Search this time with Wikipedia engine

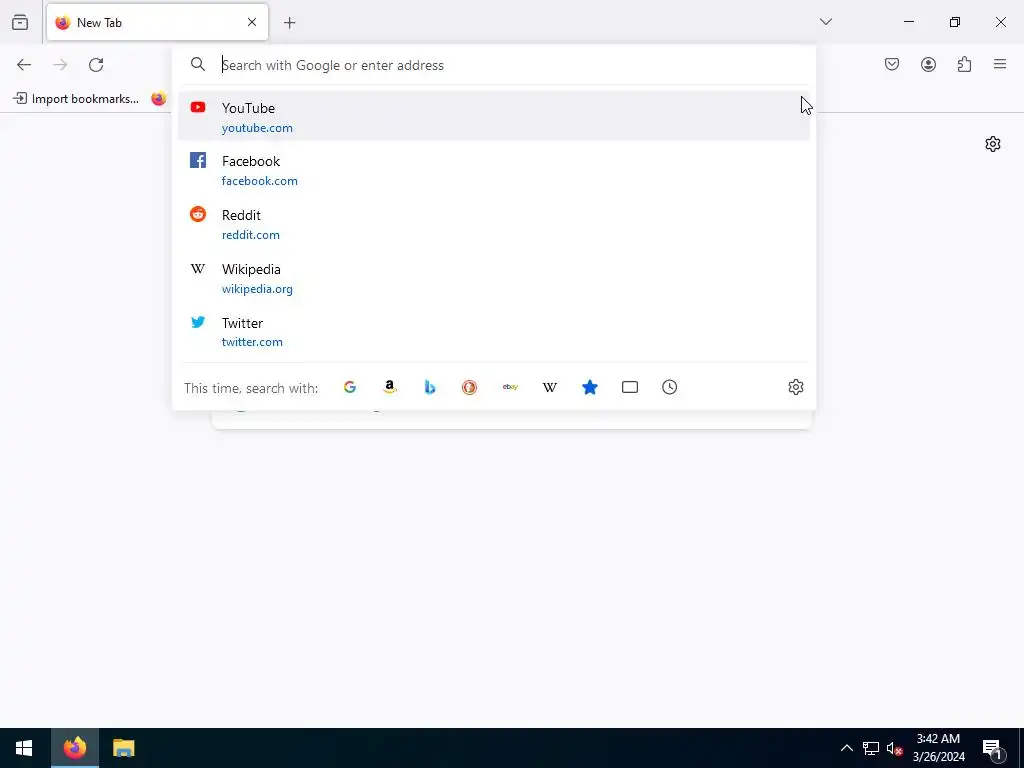[550, 387]
